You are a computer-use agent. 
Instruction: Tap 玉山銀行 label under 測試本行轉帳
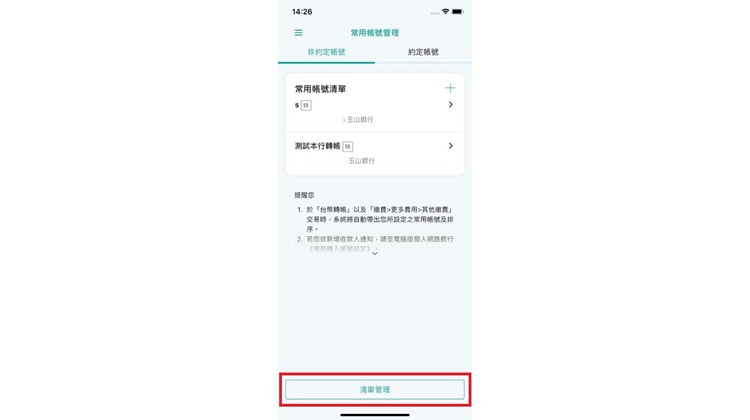(361, 161)
